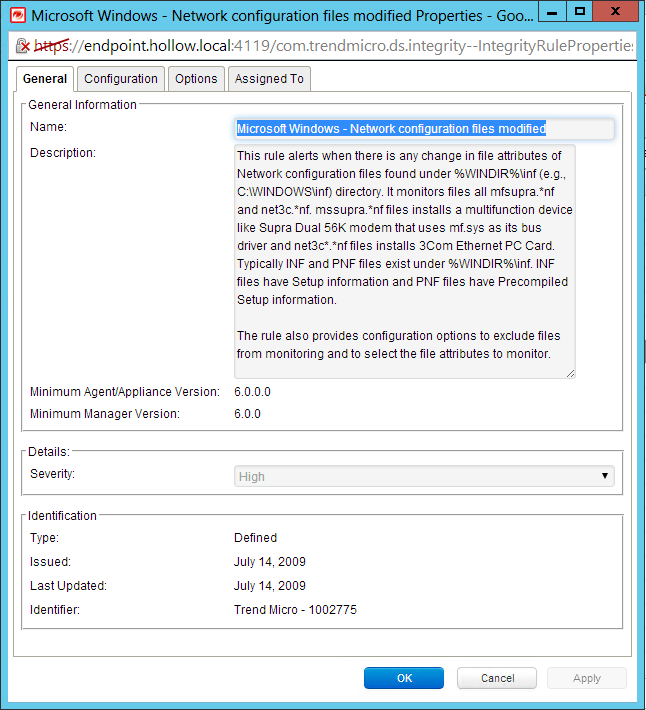Click the Description box resize handle

click(x=570, y=373)
